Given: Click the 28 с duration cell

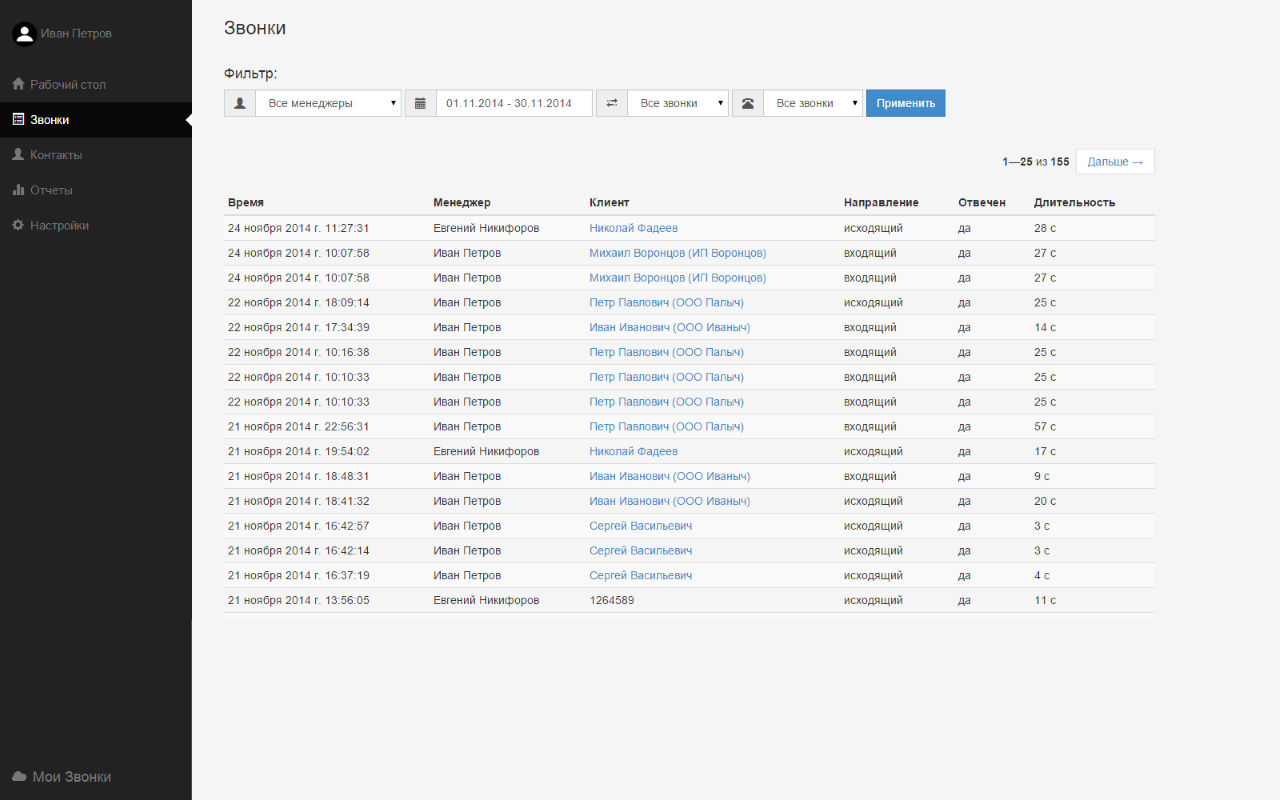Looking at the screenshot, I should (1045, 228).
